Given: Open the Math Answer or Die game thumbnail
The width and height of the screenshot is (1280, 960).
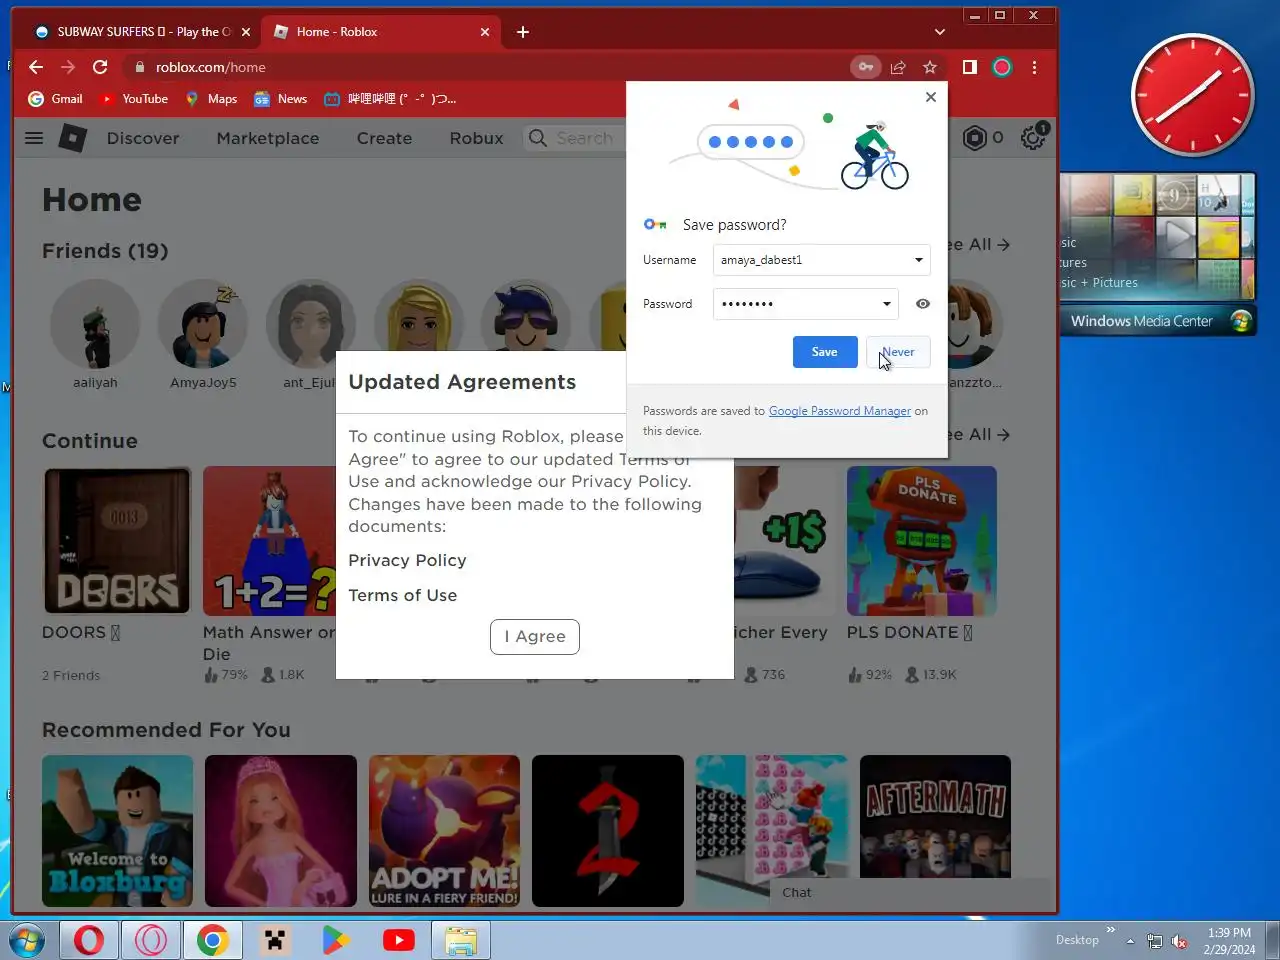Looking at the screenshot, I should [x=270, y=541].
